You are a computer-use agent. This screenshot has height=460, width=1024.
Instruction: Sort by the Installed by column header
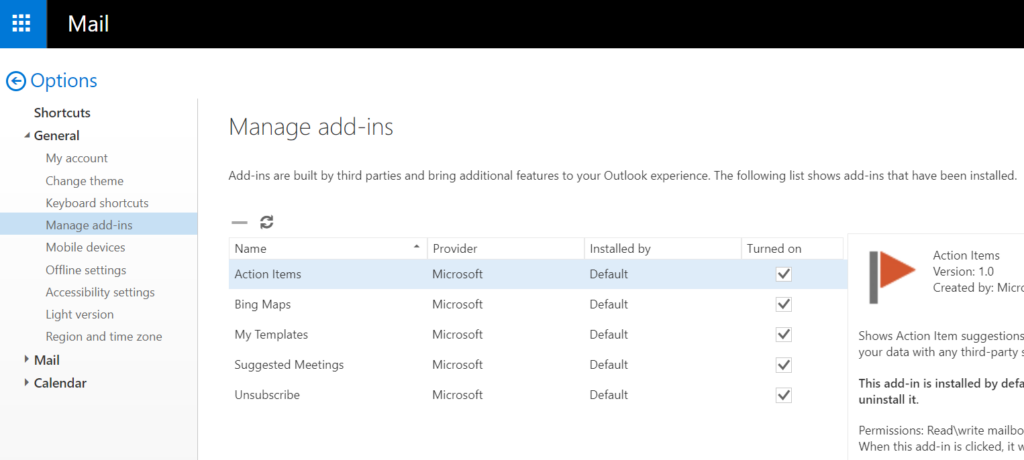pyautogui.click(x=662, y=248)
